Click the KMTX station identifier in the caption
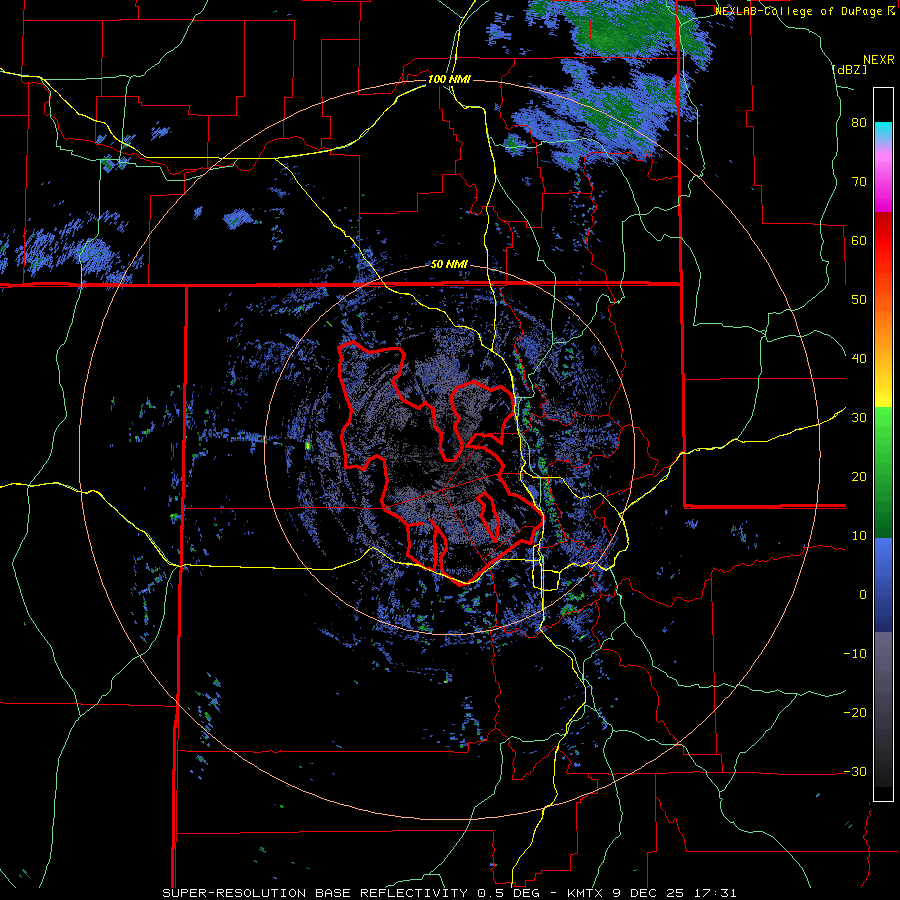Screen dimensions: 900x900 pos(587,893)
